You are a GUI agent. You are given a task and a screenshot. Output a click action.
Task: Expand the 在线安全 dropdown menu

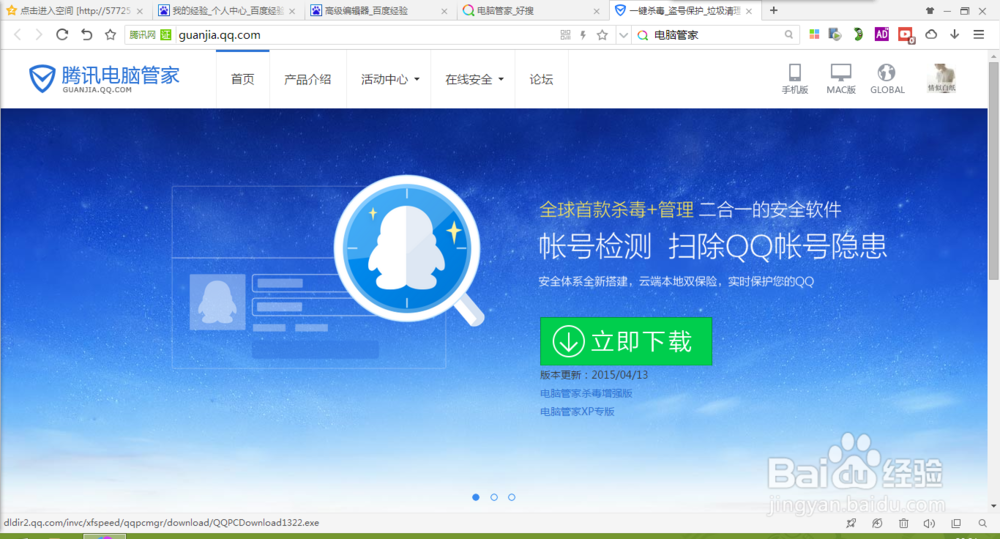pyautogui.click(x=474, y=79)
